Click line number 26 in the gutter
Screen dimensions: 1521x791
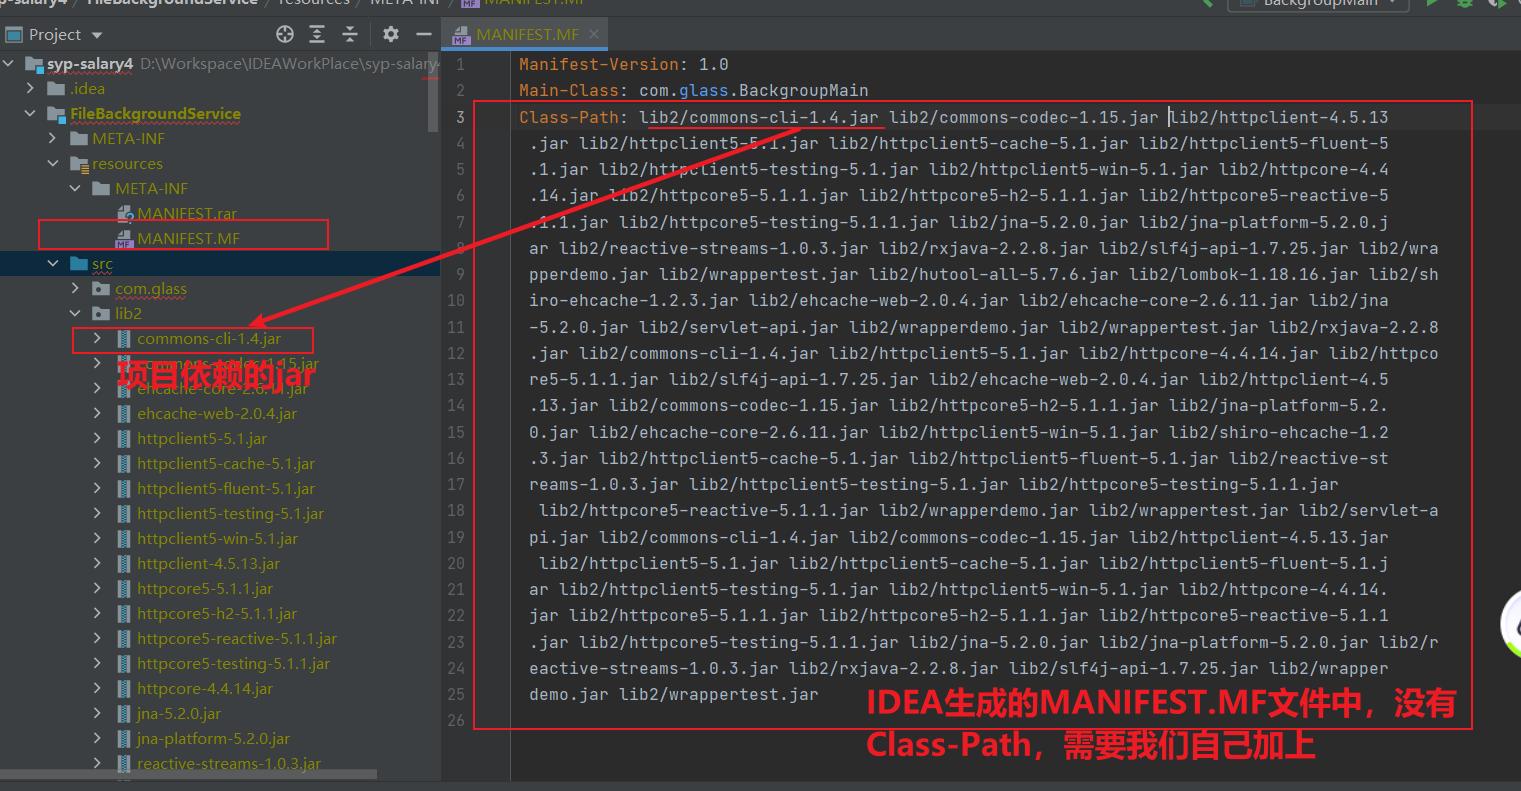(456, 720)
